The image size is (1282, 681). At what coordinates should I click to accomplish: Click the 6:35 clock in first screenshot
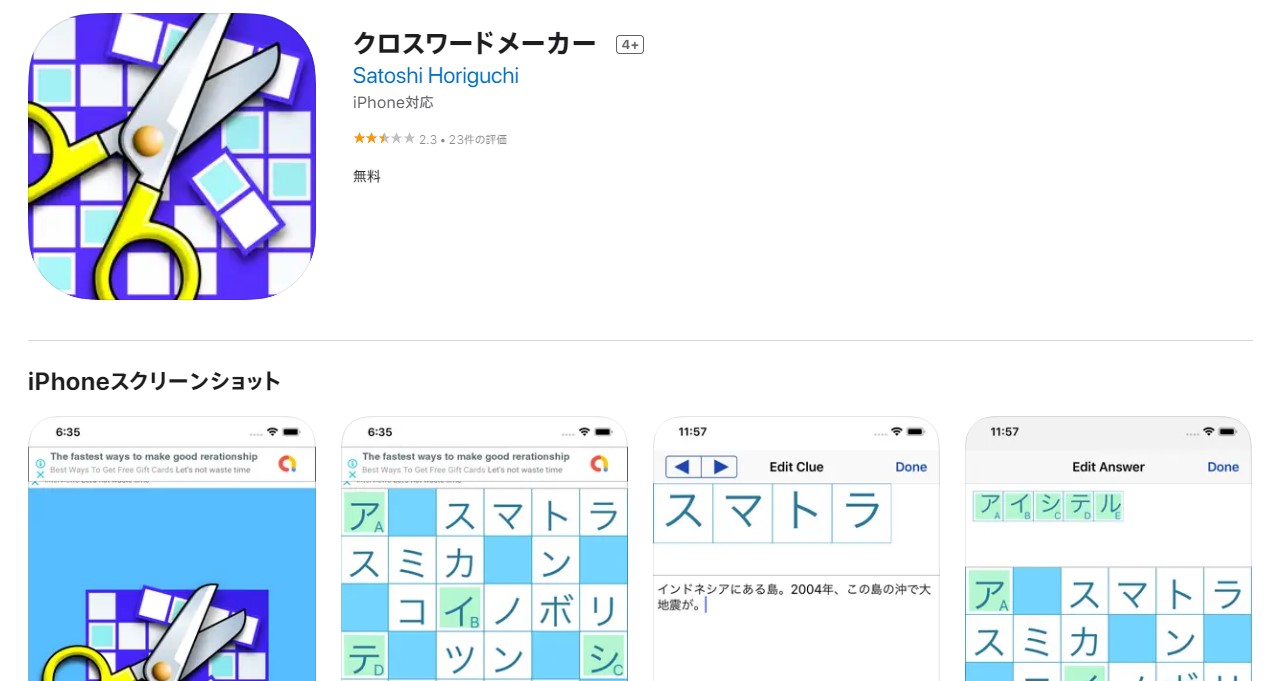click(x=68, y=432)
